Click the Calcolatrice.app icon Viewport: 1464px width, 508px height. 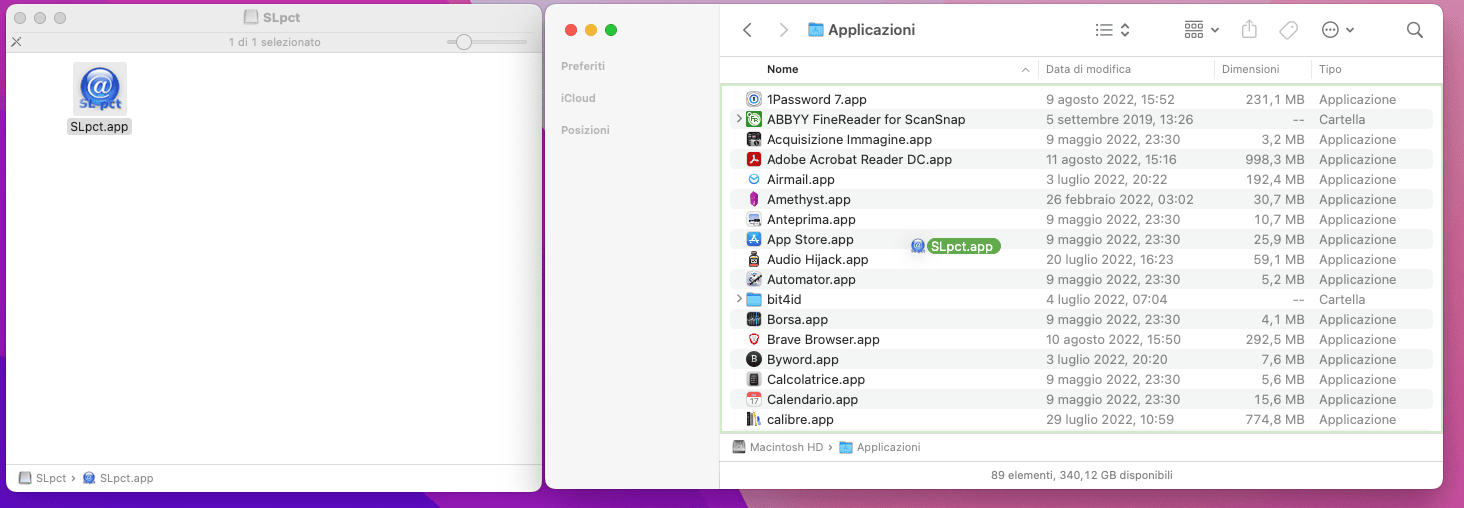pyautogui.click(x=754, y=379)
